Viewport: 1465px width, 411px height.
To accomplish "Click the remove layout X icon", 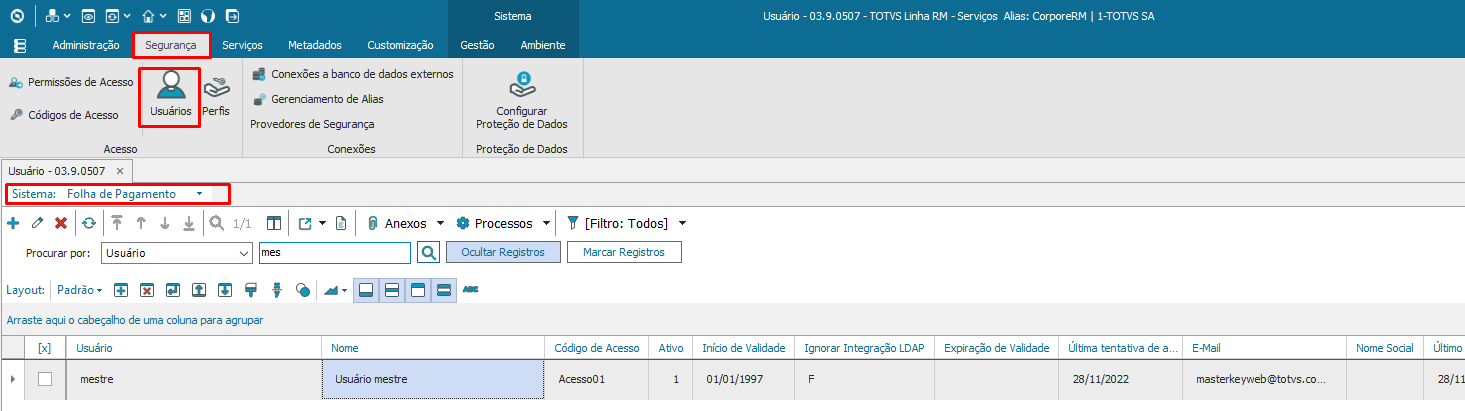I will coord(147,290).
